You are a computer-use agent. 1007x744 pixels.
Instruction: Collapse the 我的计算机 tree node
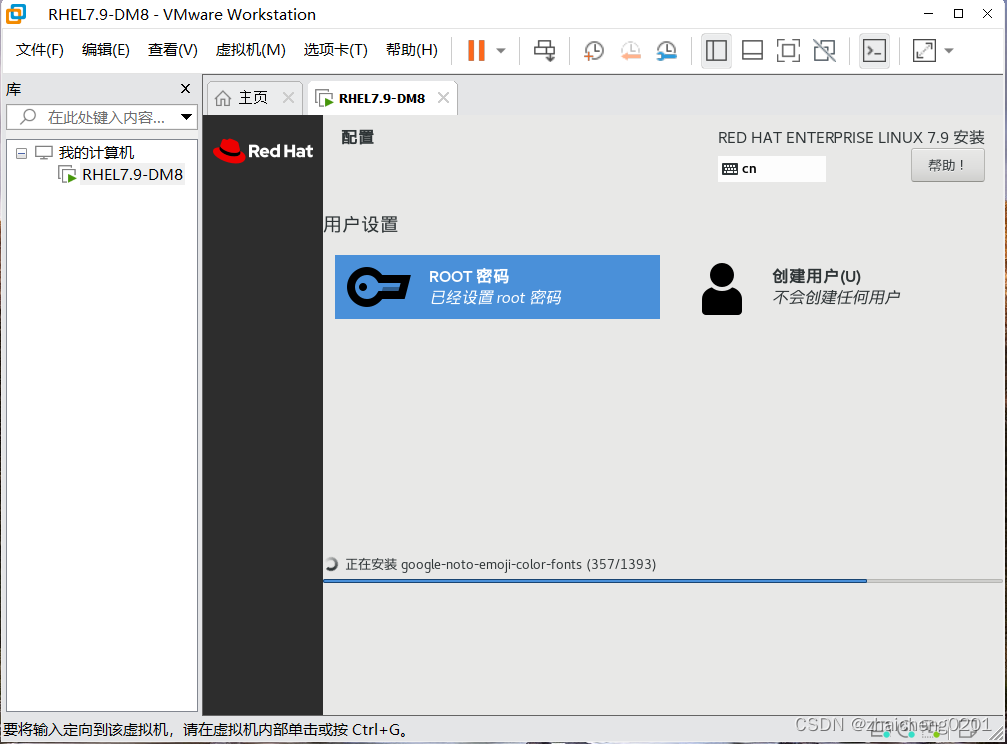coord(22,153)
